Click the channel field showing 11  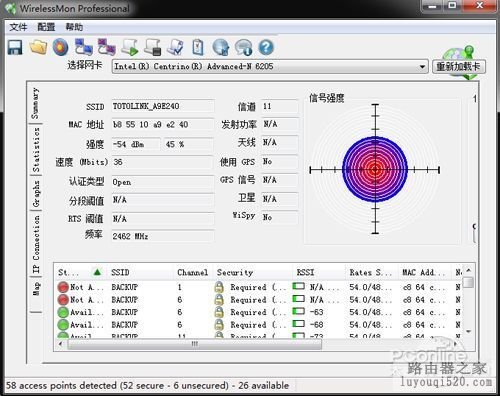[279, 106]
